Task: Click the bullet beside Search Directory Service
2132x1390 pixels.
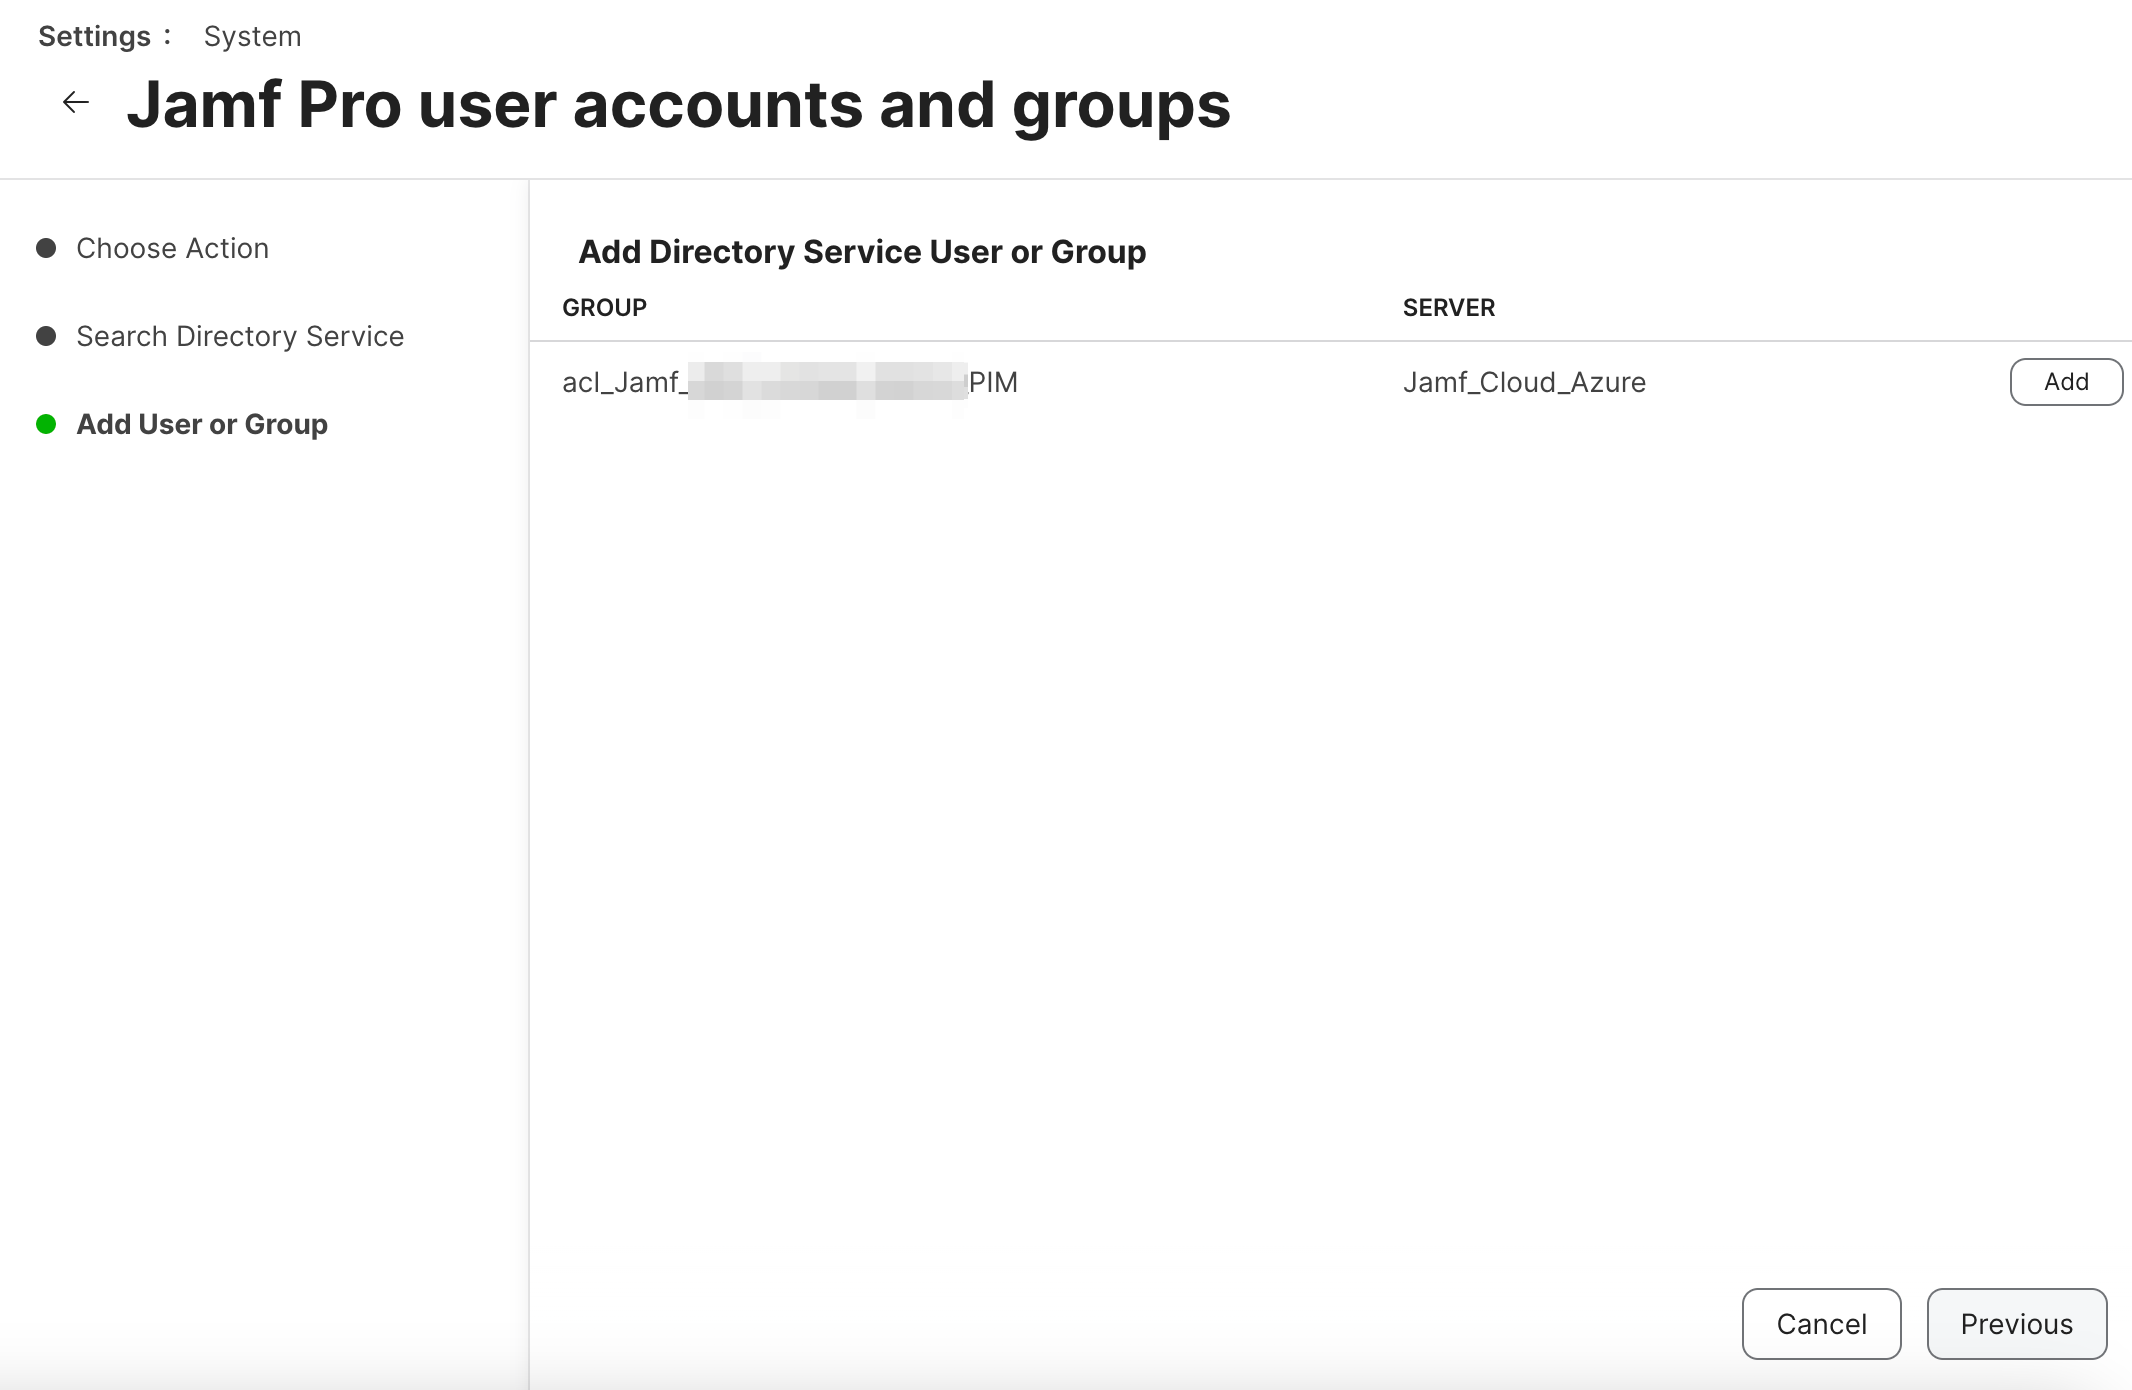Action: point(46,336)
